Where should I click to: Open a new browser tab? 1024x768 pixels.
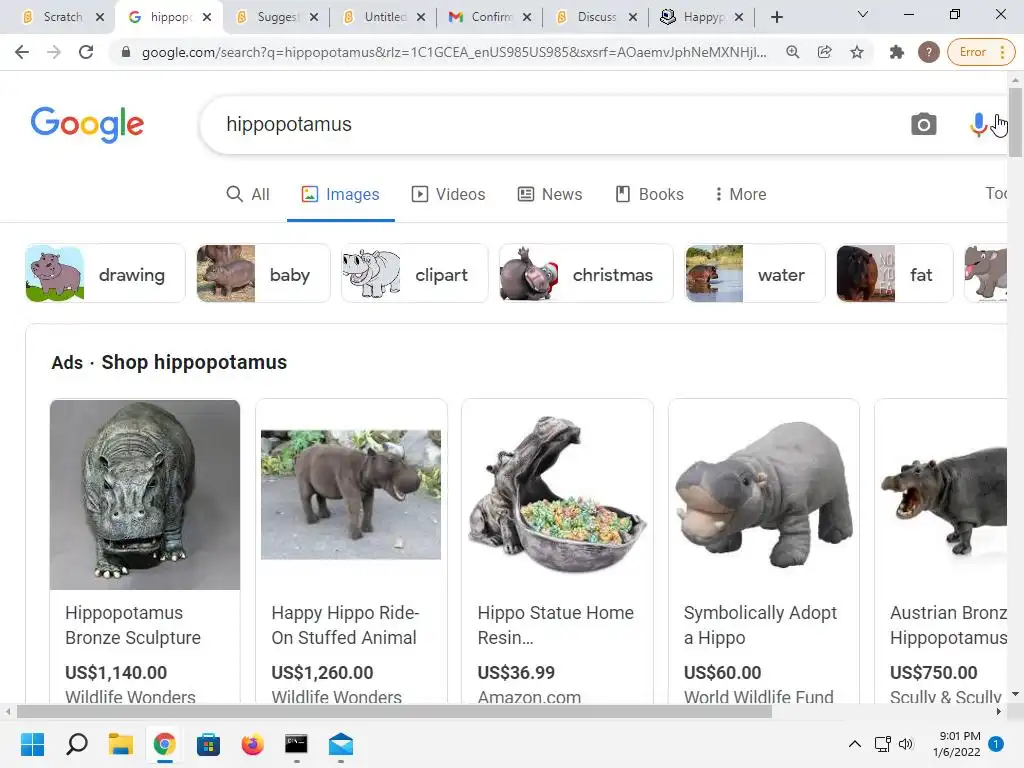coord(776,18)
